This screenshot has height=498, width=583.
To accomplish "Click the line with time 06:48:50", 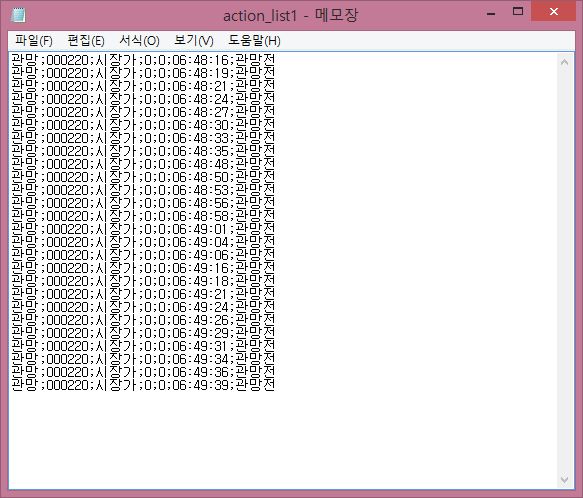I will (x=143, y=177).
